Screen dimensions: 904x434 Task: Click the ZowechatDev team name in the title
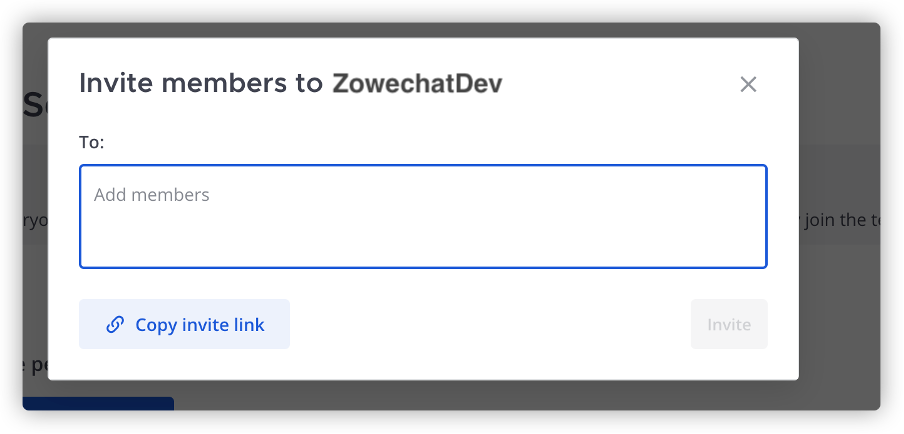coord(417,84)
